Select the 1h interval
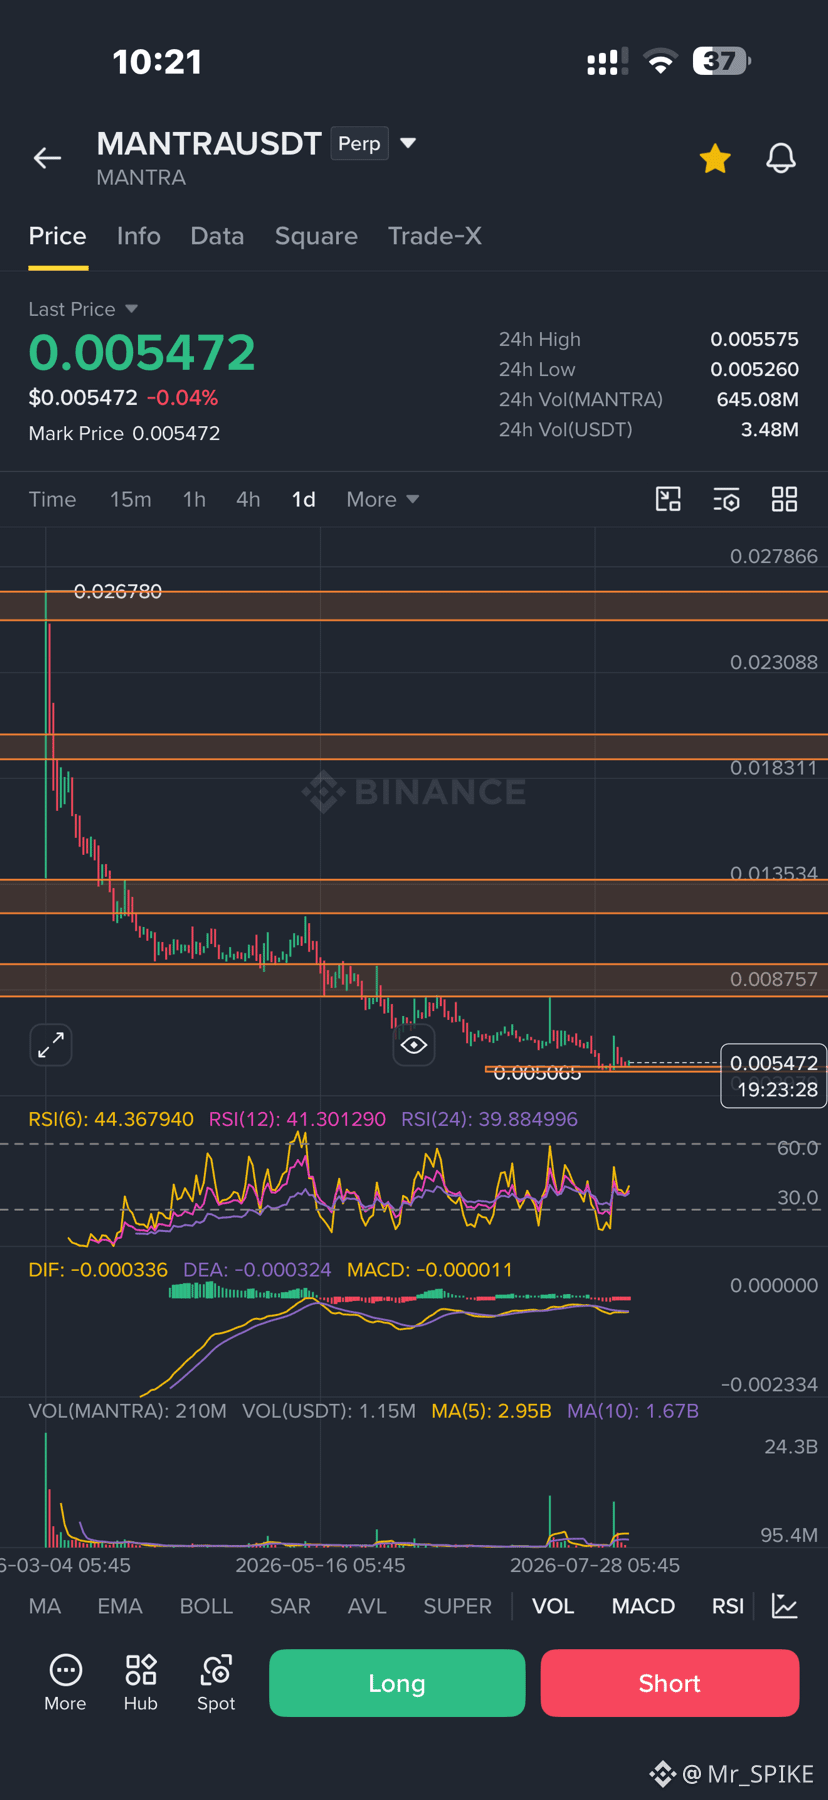The width and height of the screenshot is (828, 1800). click(194, 499)
